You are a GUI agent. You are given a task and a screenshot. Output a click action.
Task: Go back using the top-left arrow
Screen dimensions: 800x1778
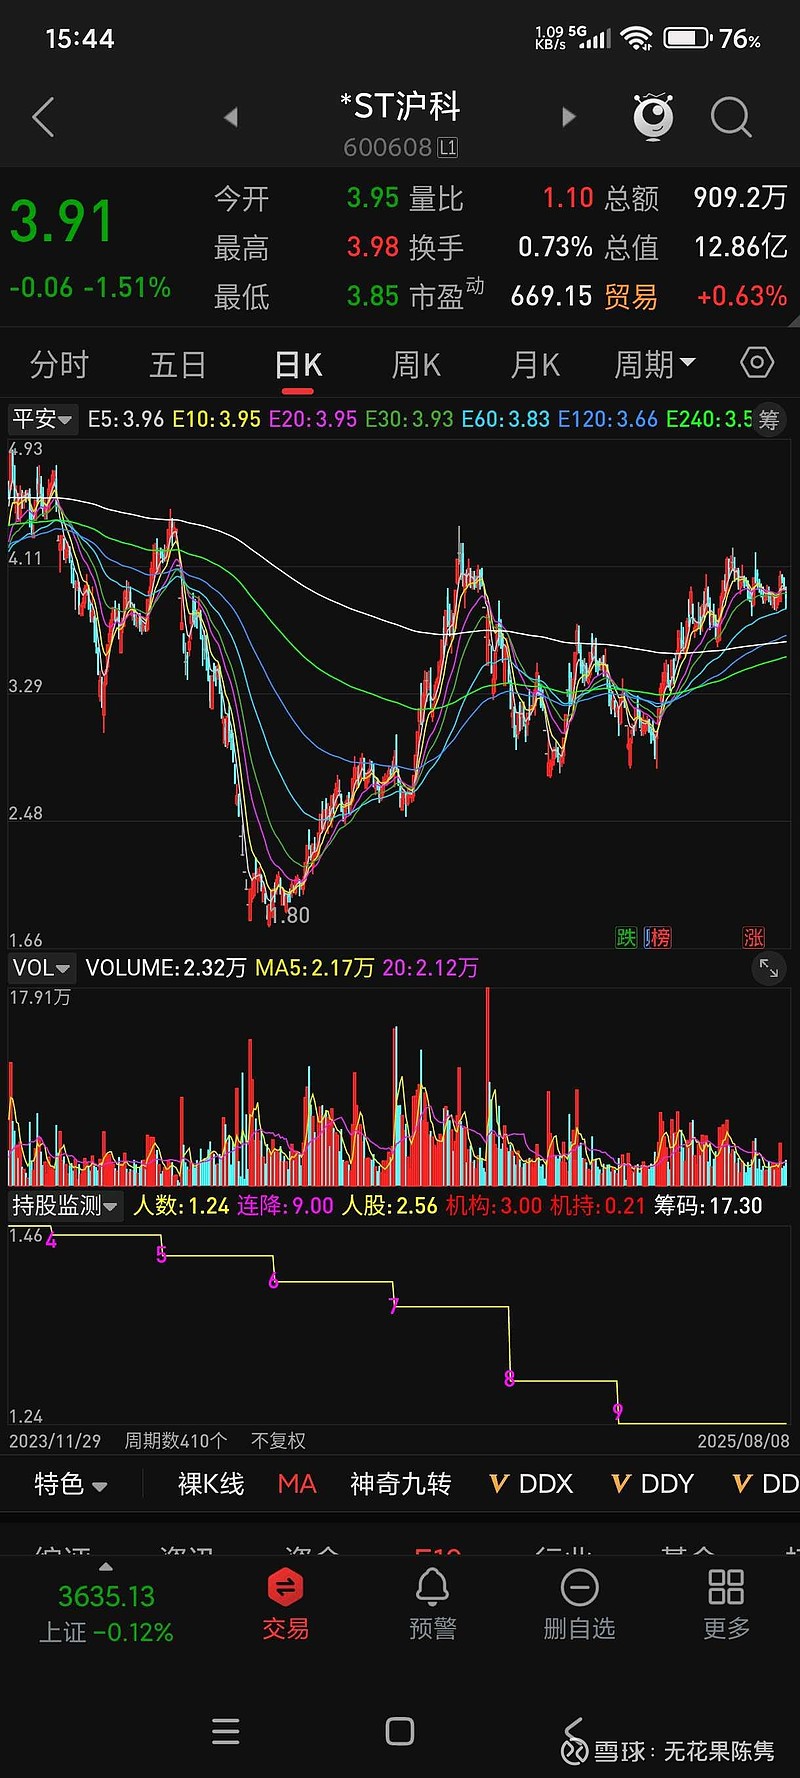click(x=43, y=118)
